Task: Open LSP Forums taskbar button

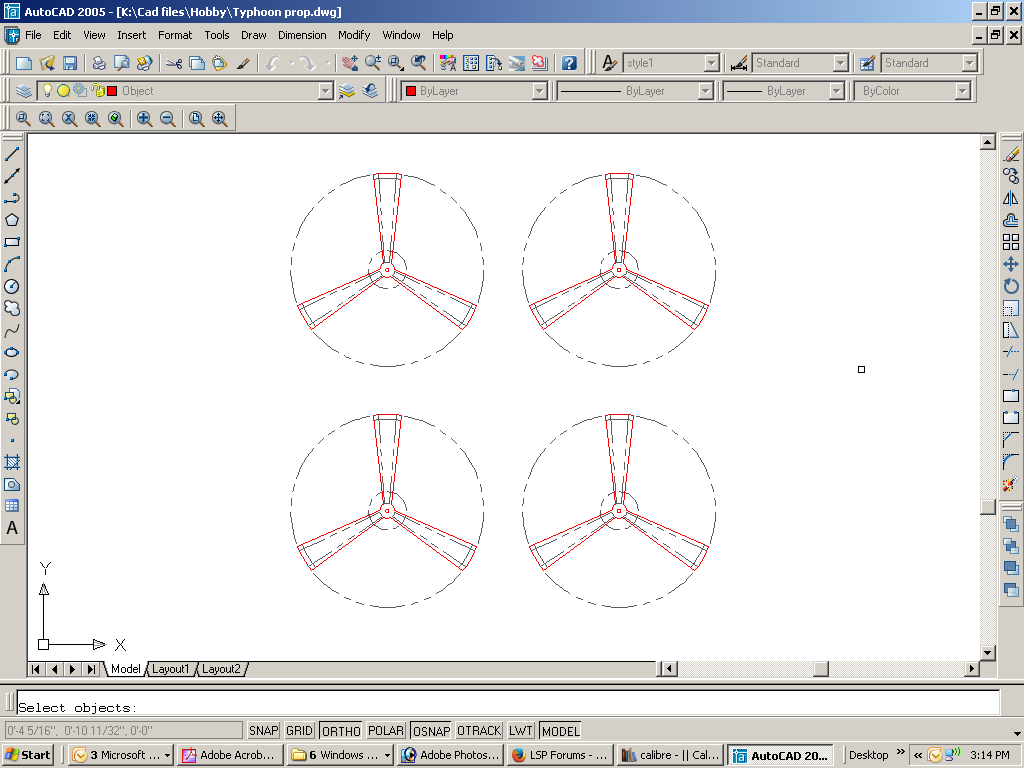Action: click(558, 755)
